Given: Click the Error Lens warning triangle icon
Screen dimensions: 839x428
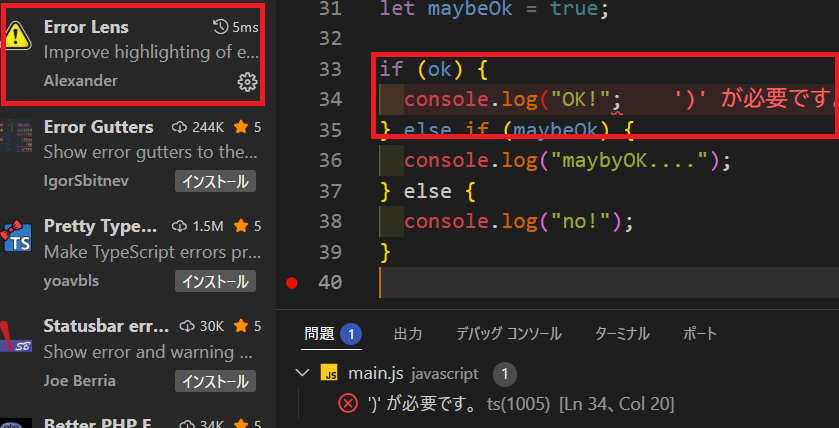Looking at the screenshot, I should pyautogui.click(x=19, y=35).
